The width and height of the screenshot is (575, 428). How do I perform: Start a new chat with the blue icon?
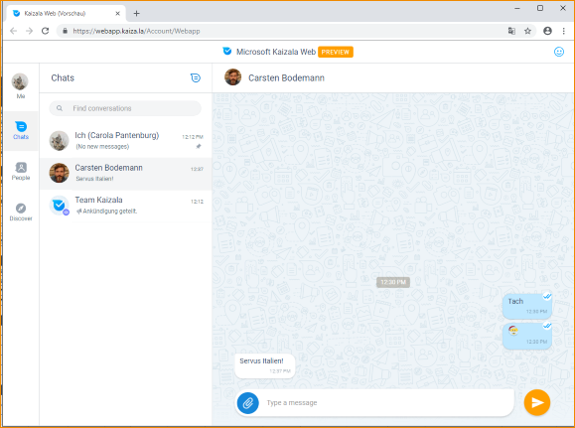click(195, 78)
